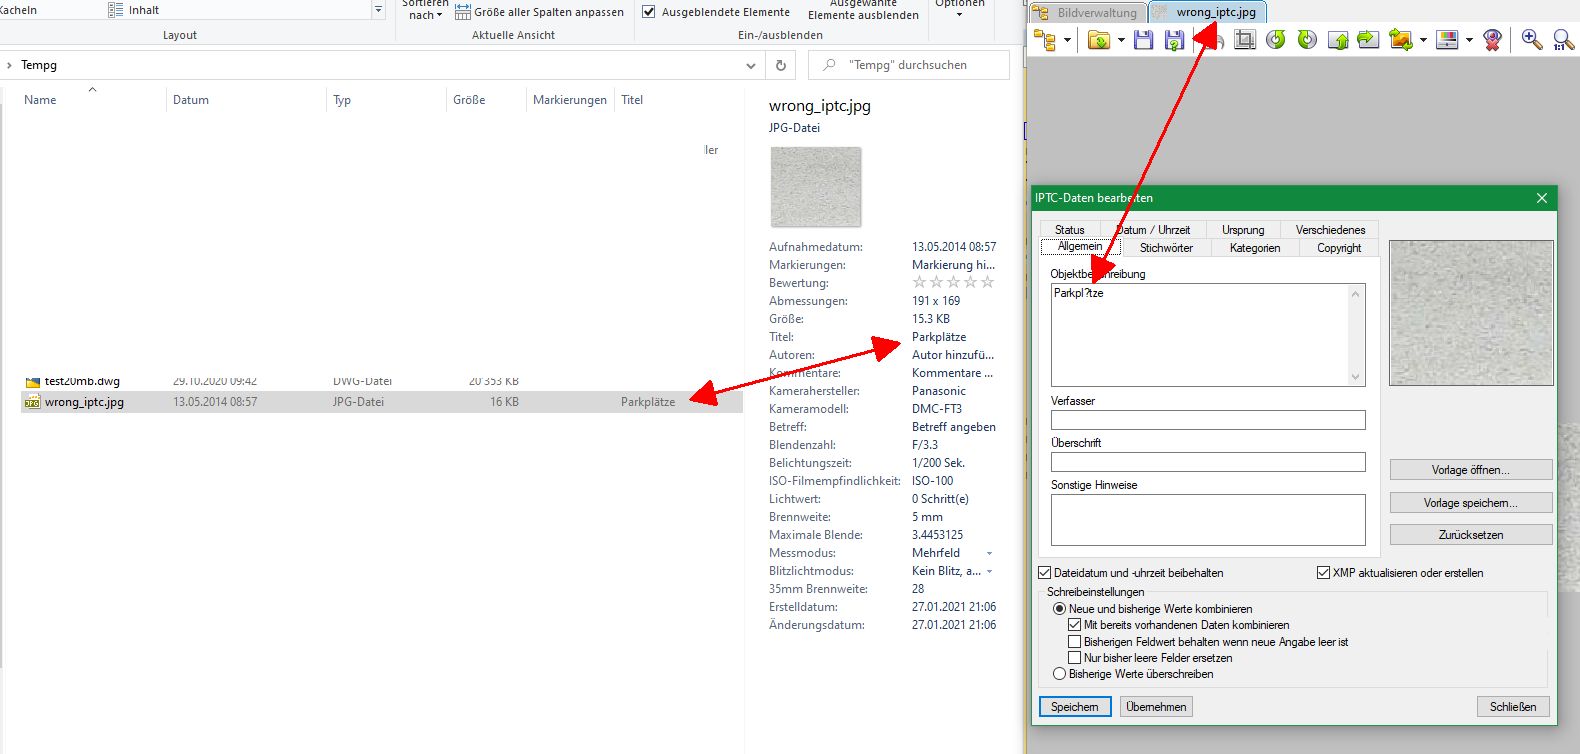
Task: Click the magnifier icon in Explorer search box
Action: pyautogui.click(x=829, y=65)
